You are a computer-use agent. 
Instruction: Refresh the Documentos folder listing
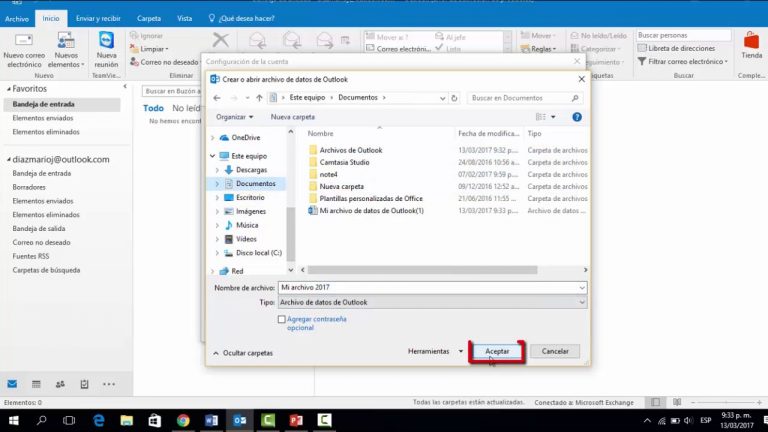click(x=455, y=98)
